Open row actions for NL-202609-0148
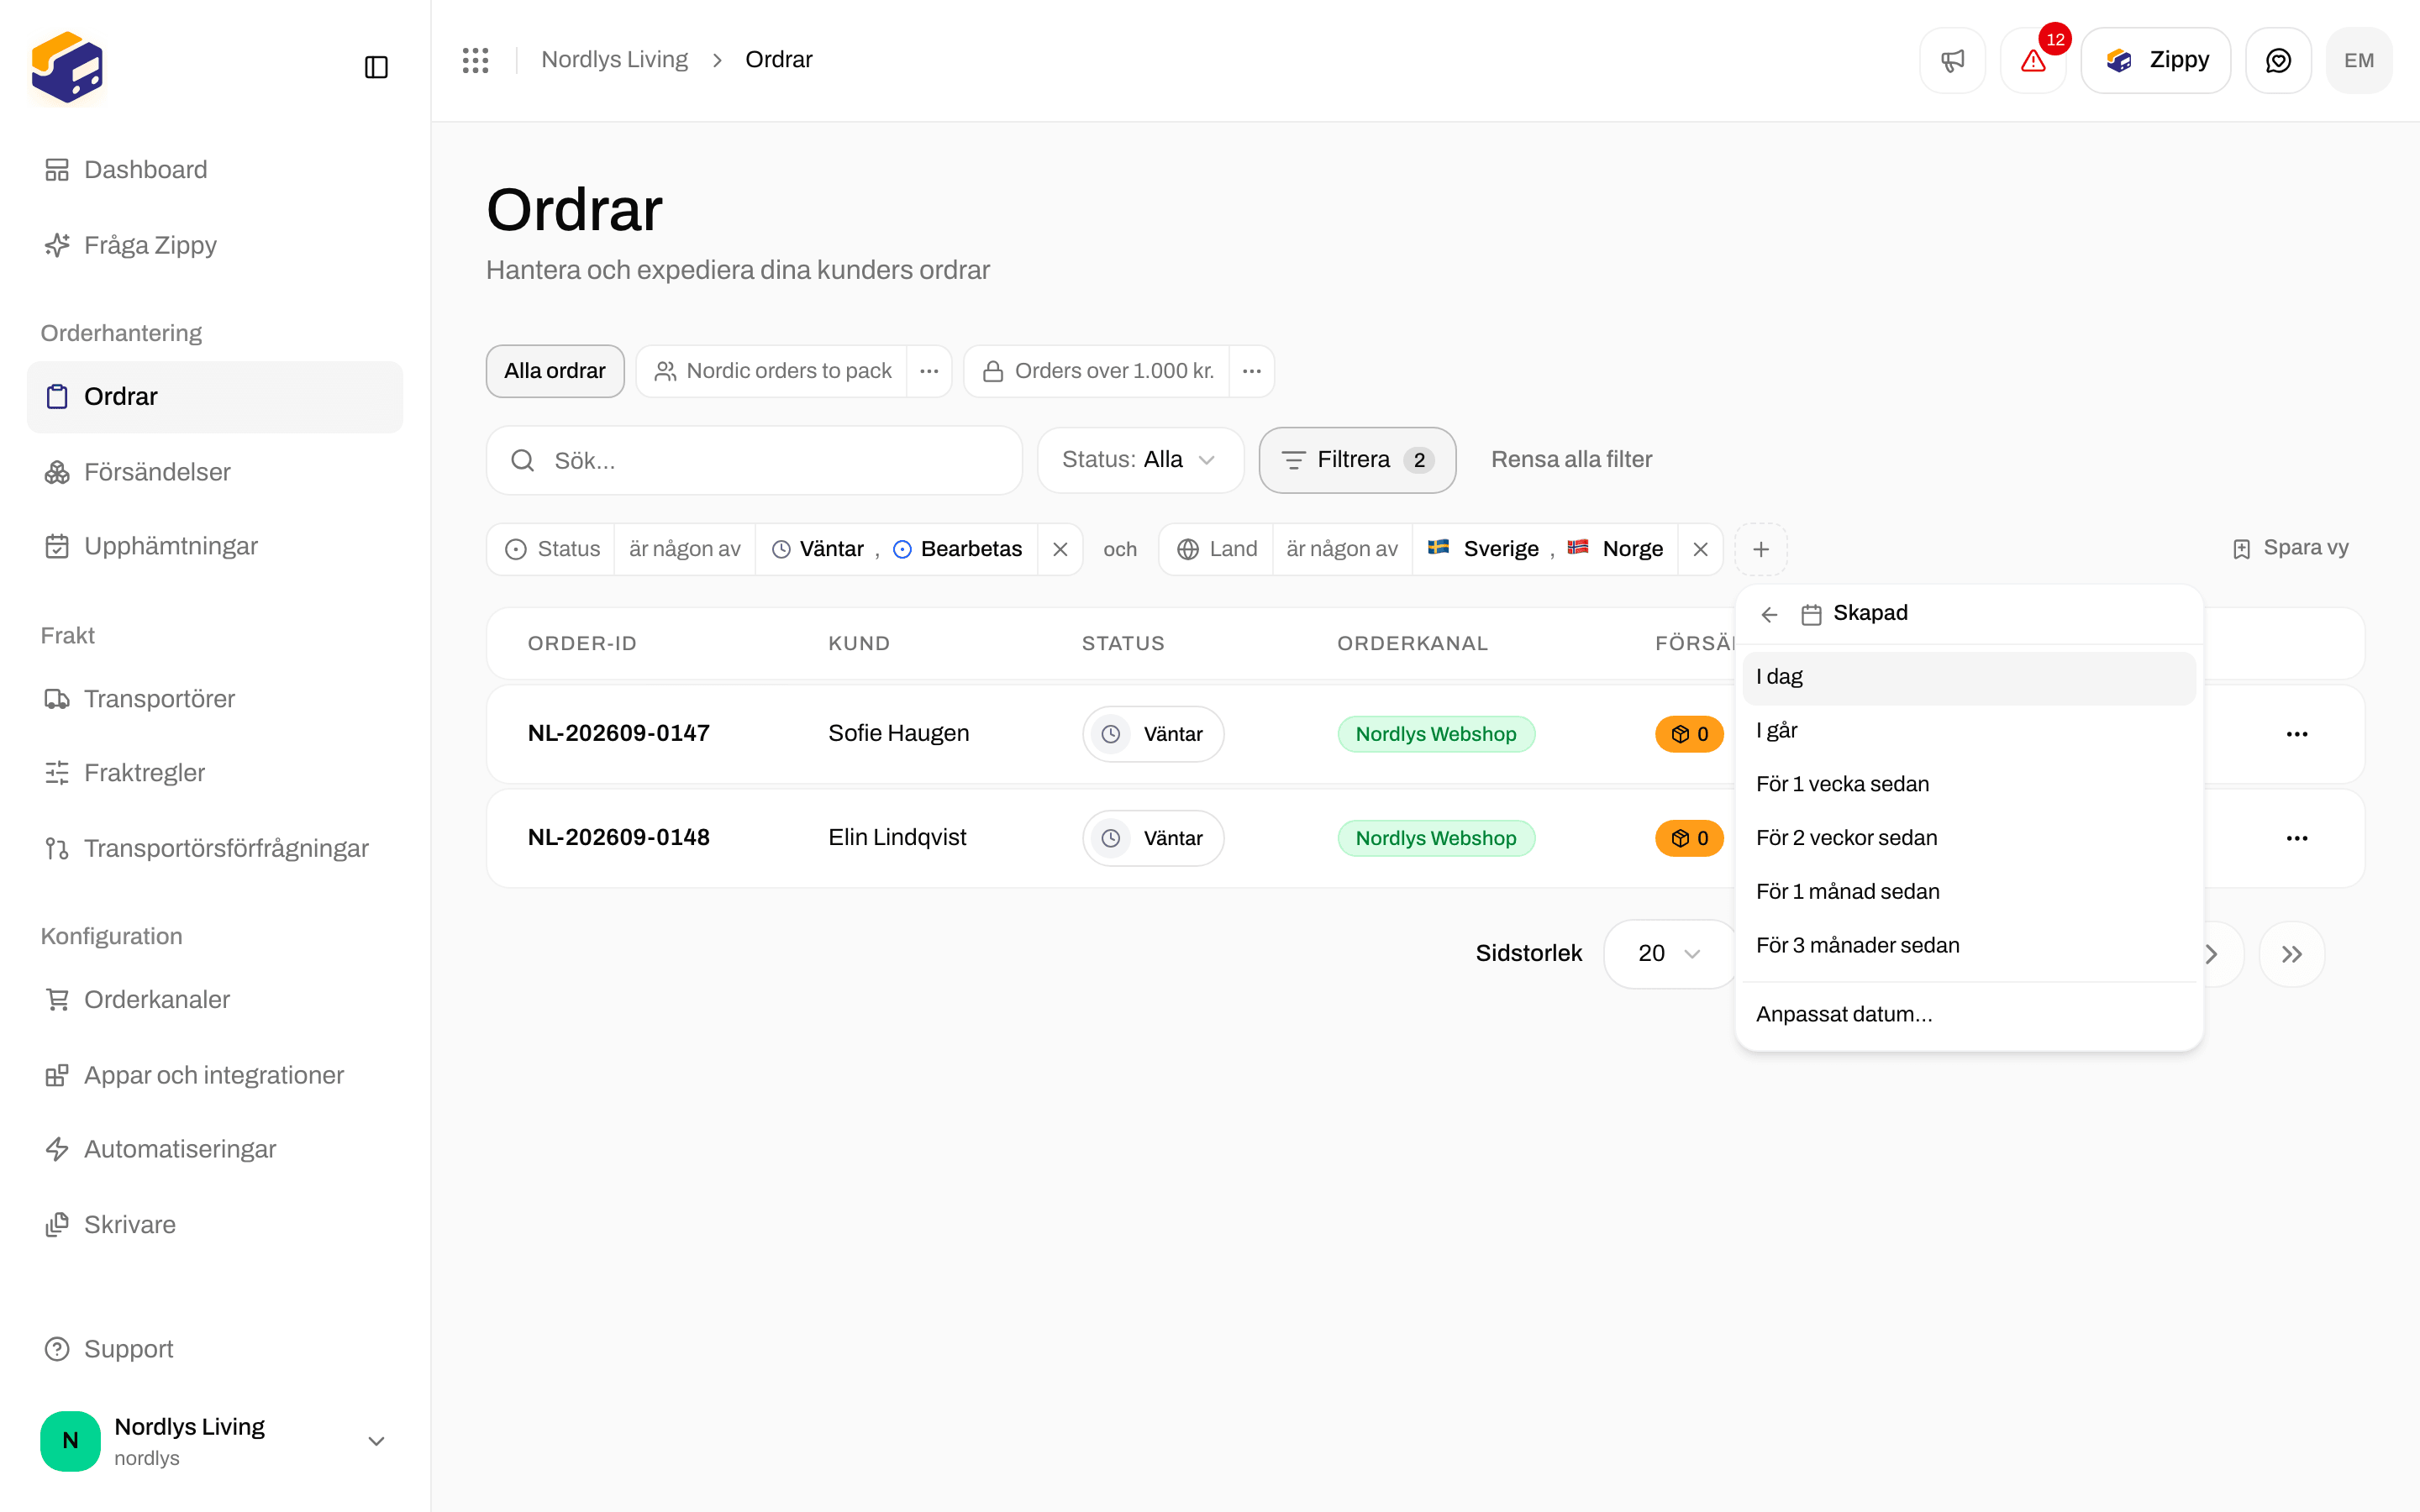The image size is (2420, 1512). pos(2297,838)
